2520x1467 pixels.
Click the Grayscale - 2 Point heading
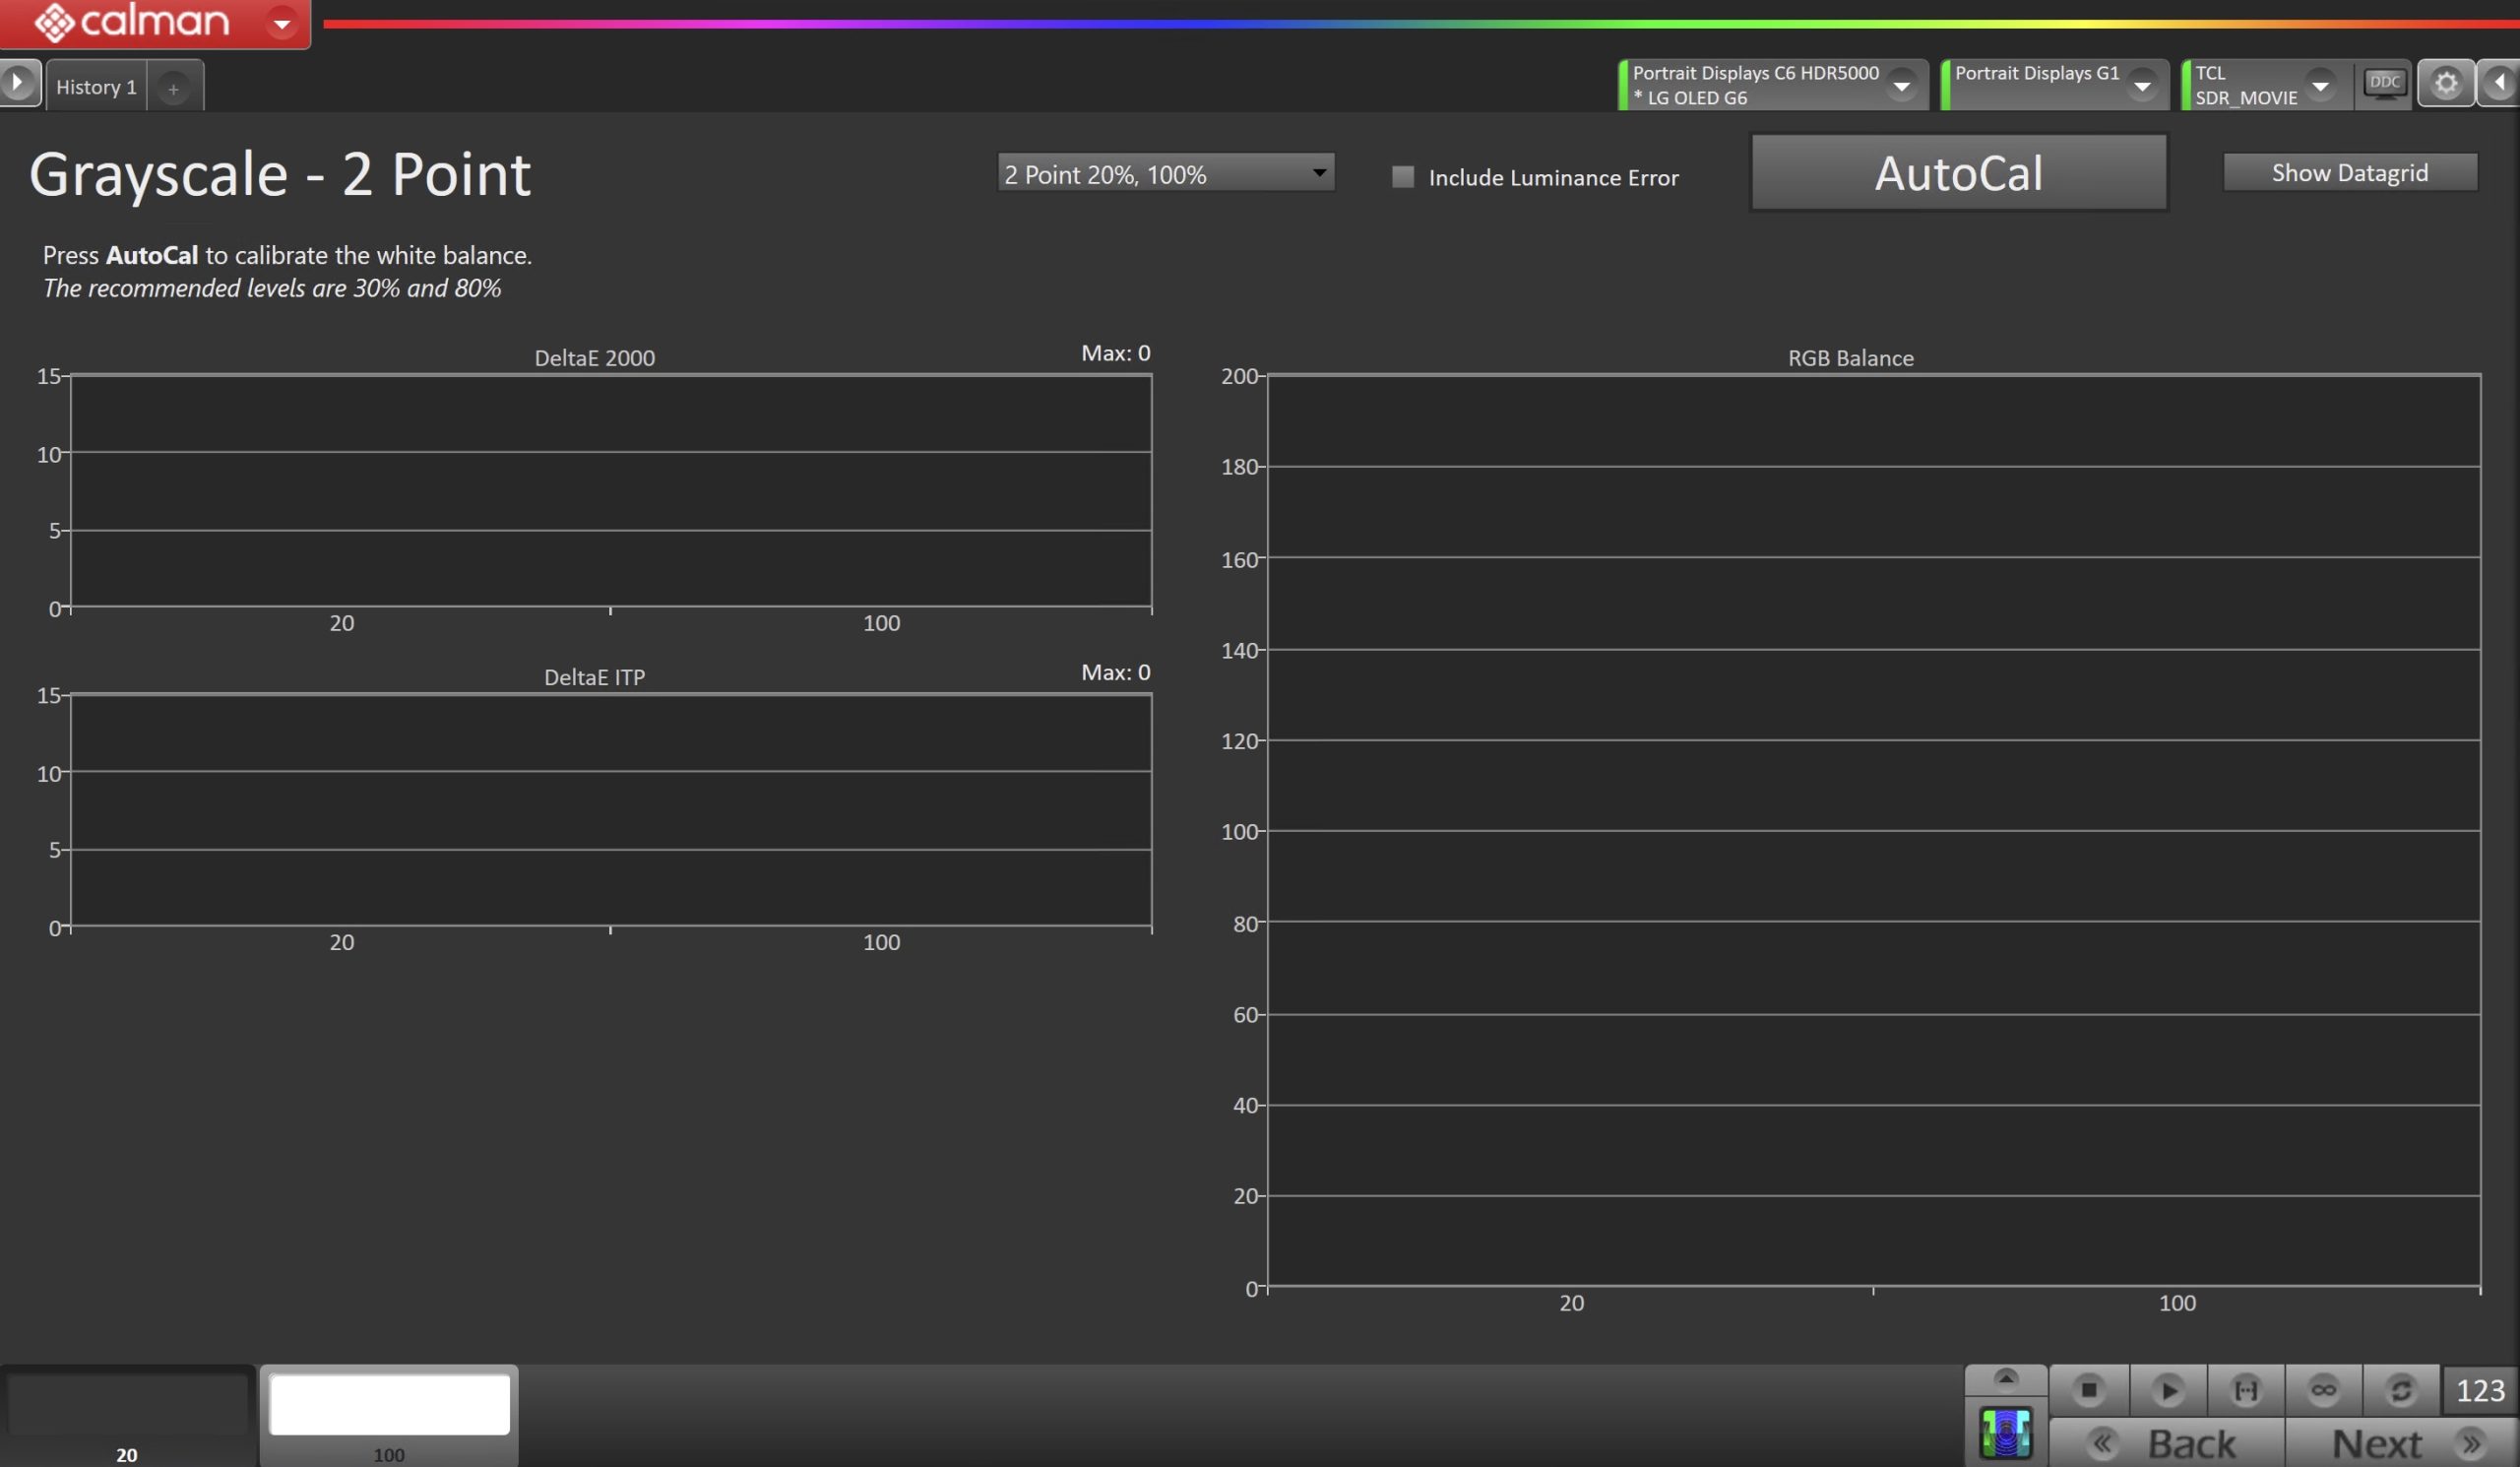(x=280, y=175)
